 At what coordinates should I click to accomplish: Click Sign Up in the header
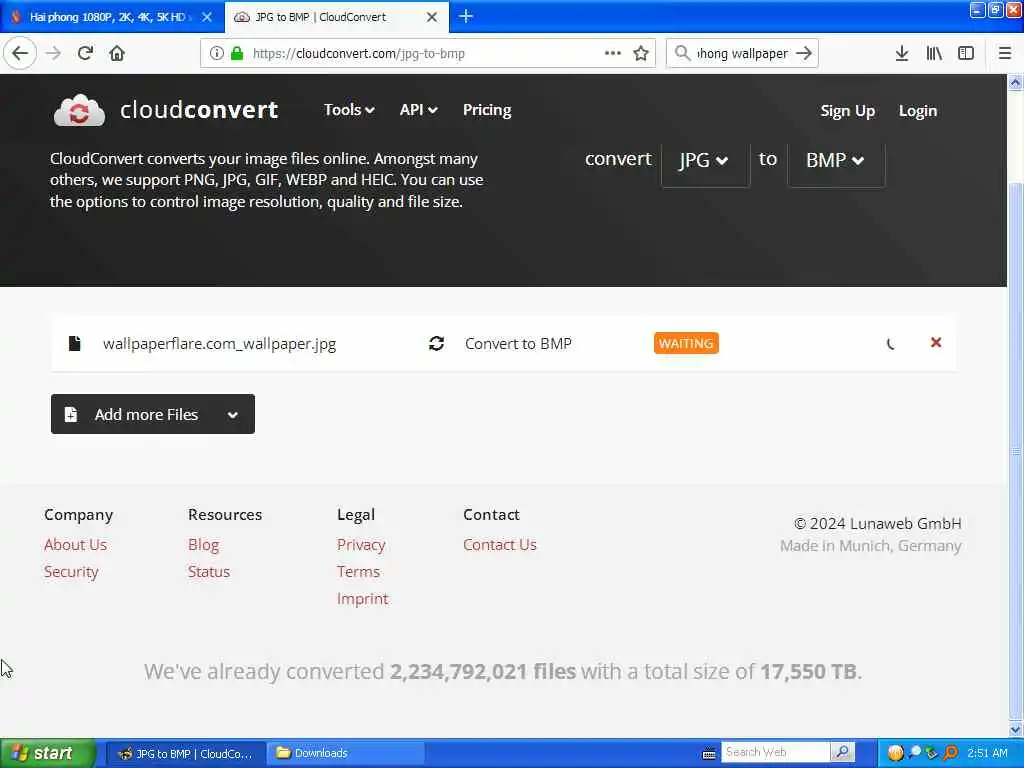pyautogui.click(x=847, y=111)
